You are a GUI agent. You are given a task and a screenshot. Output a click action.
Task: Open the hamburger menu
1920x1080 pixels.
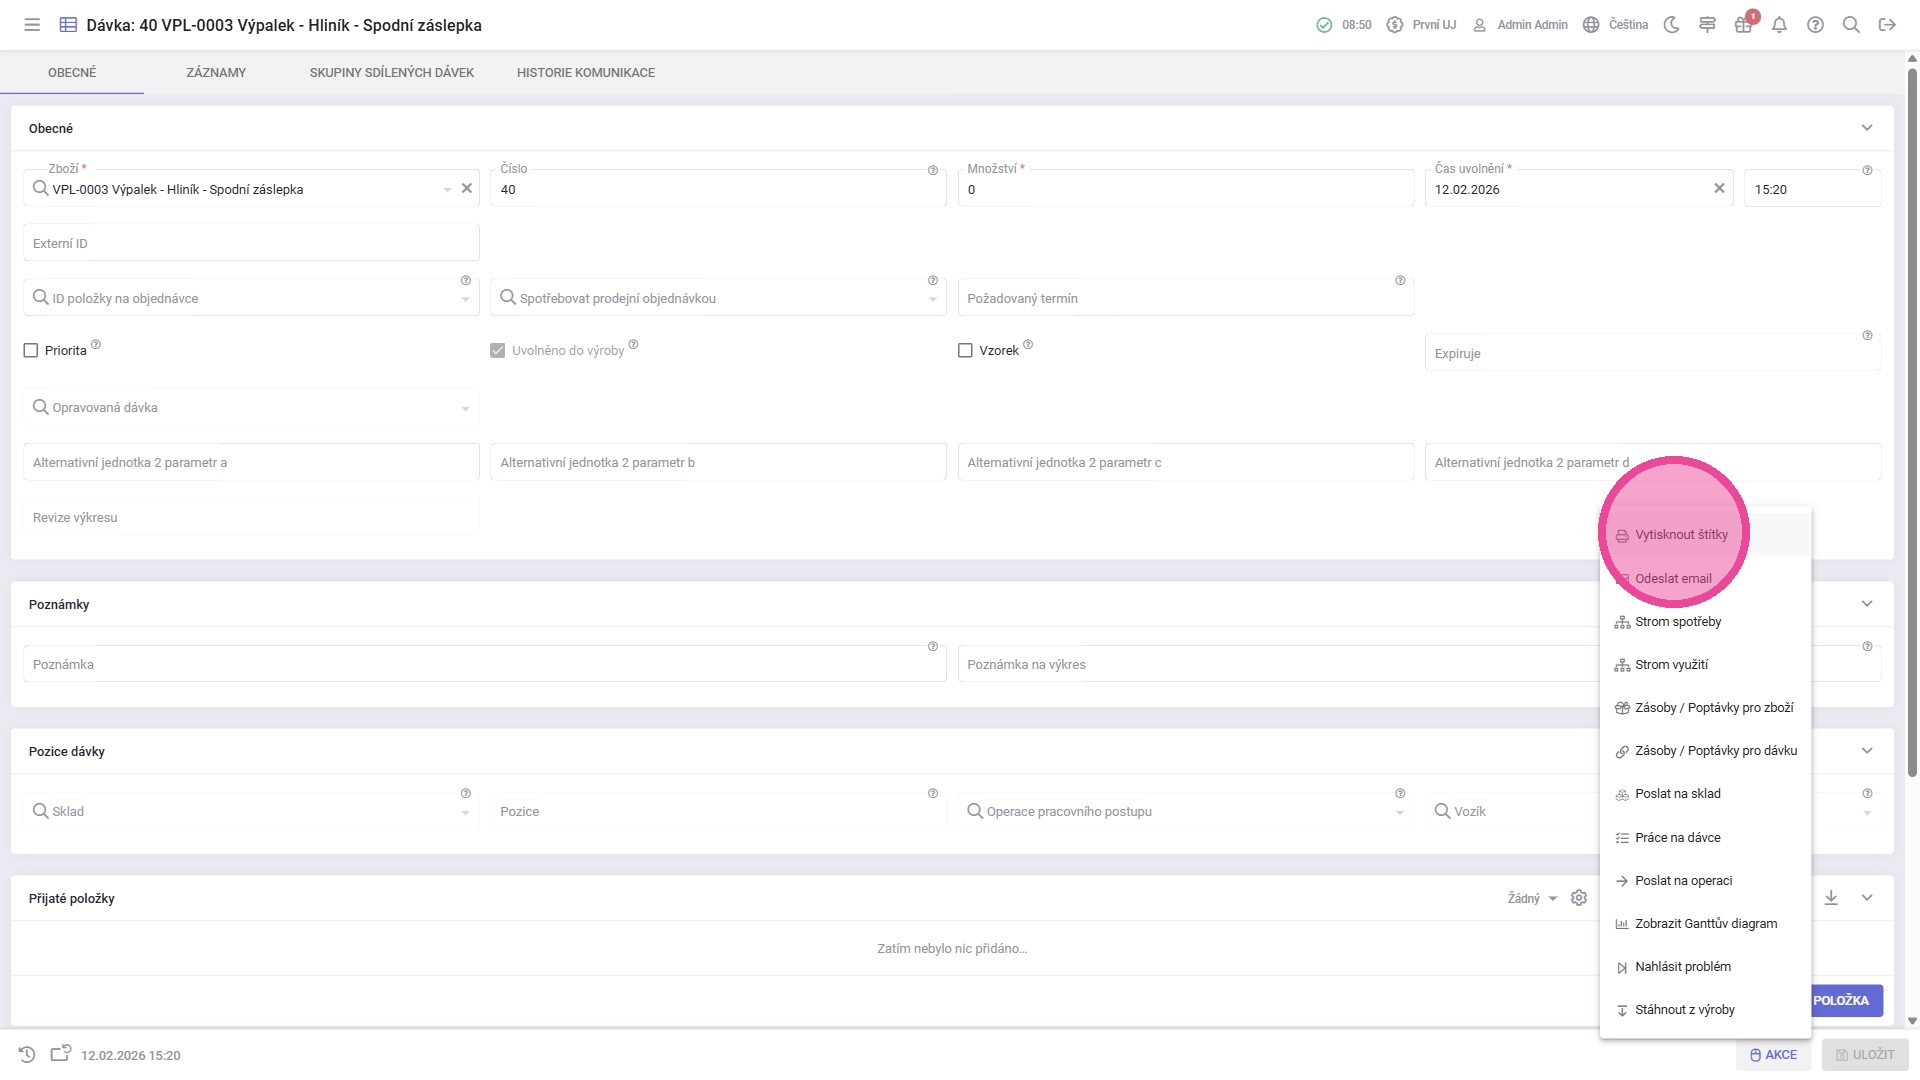(x=32, y=25)
